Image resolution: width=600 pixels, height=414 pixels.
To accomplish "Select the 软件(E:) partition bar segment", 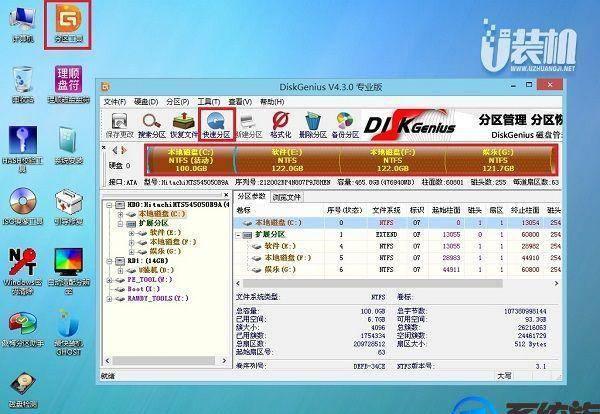I will click(x=287, y=160).
